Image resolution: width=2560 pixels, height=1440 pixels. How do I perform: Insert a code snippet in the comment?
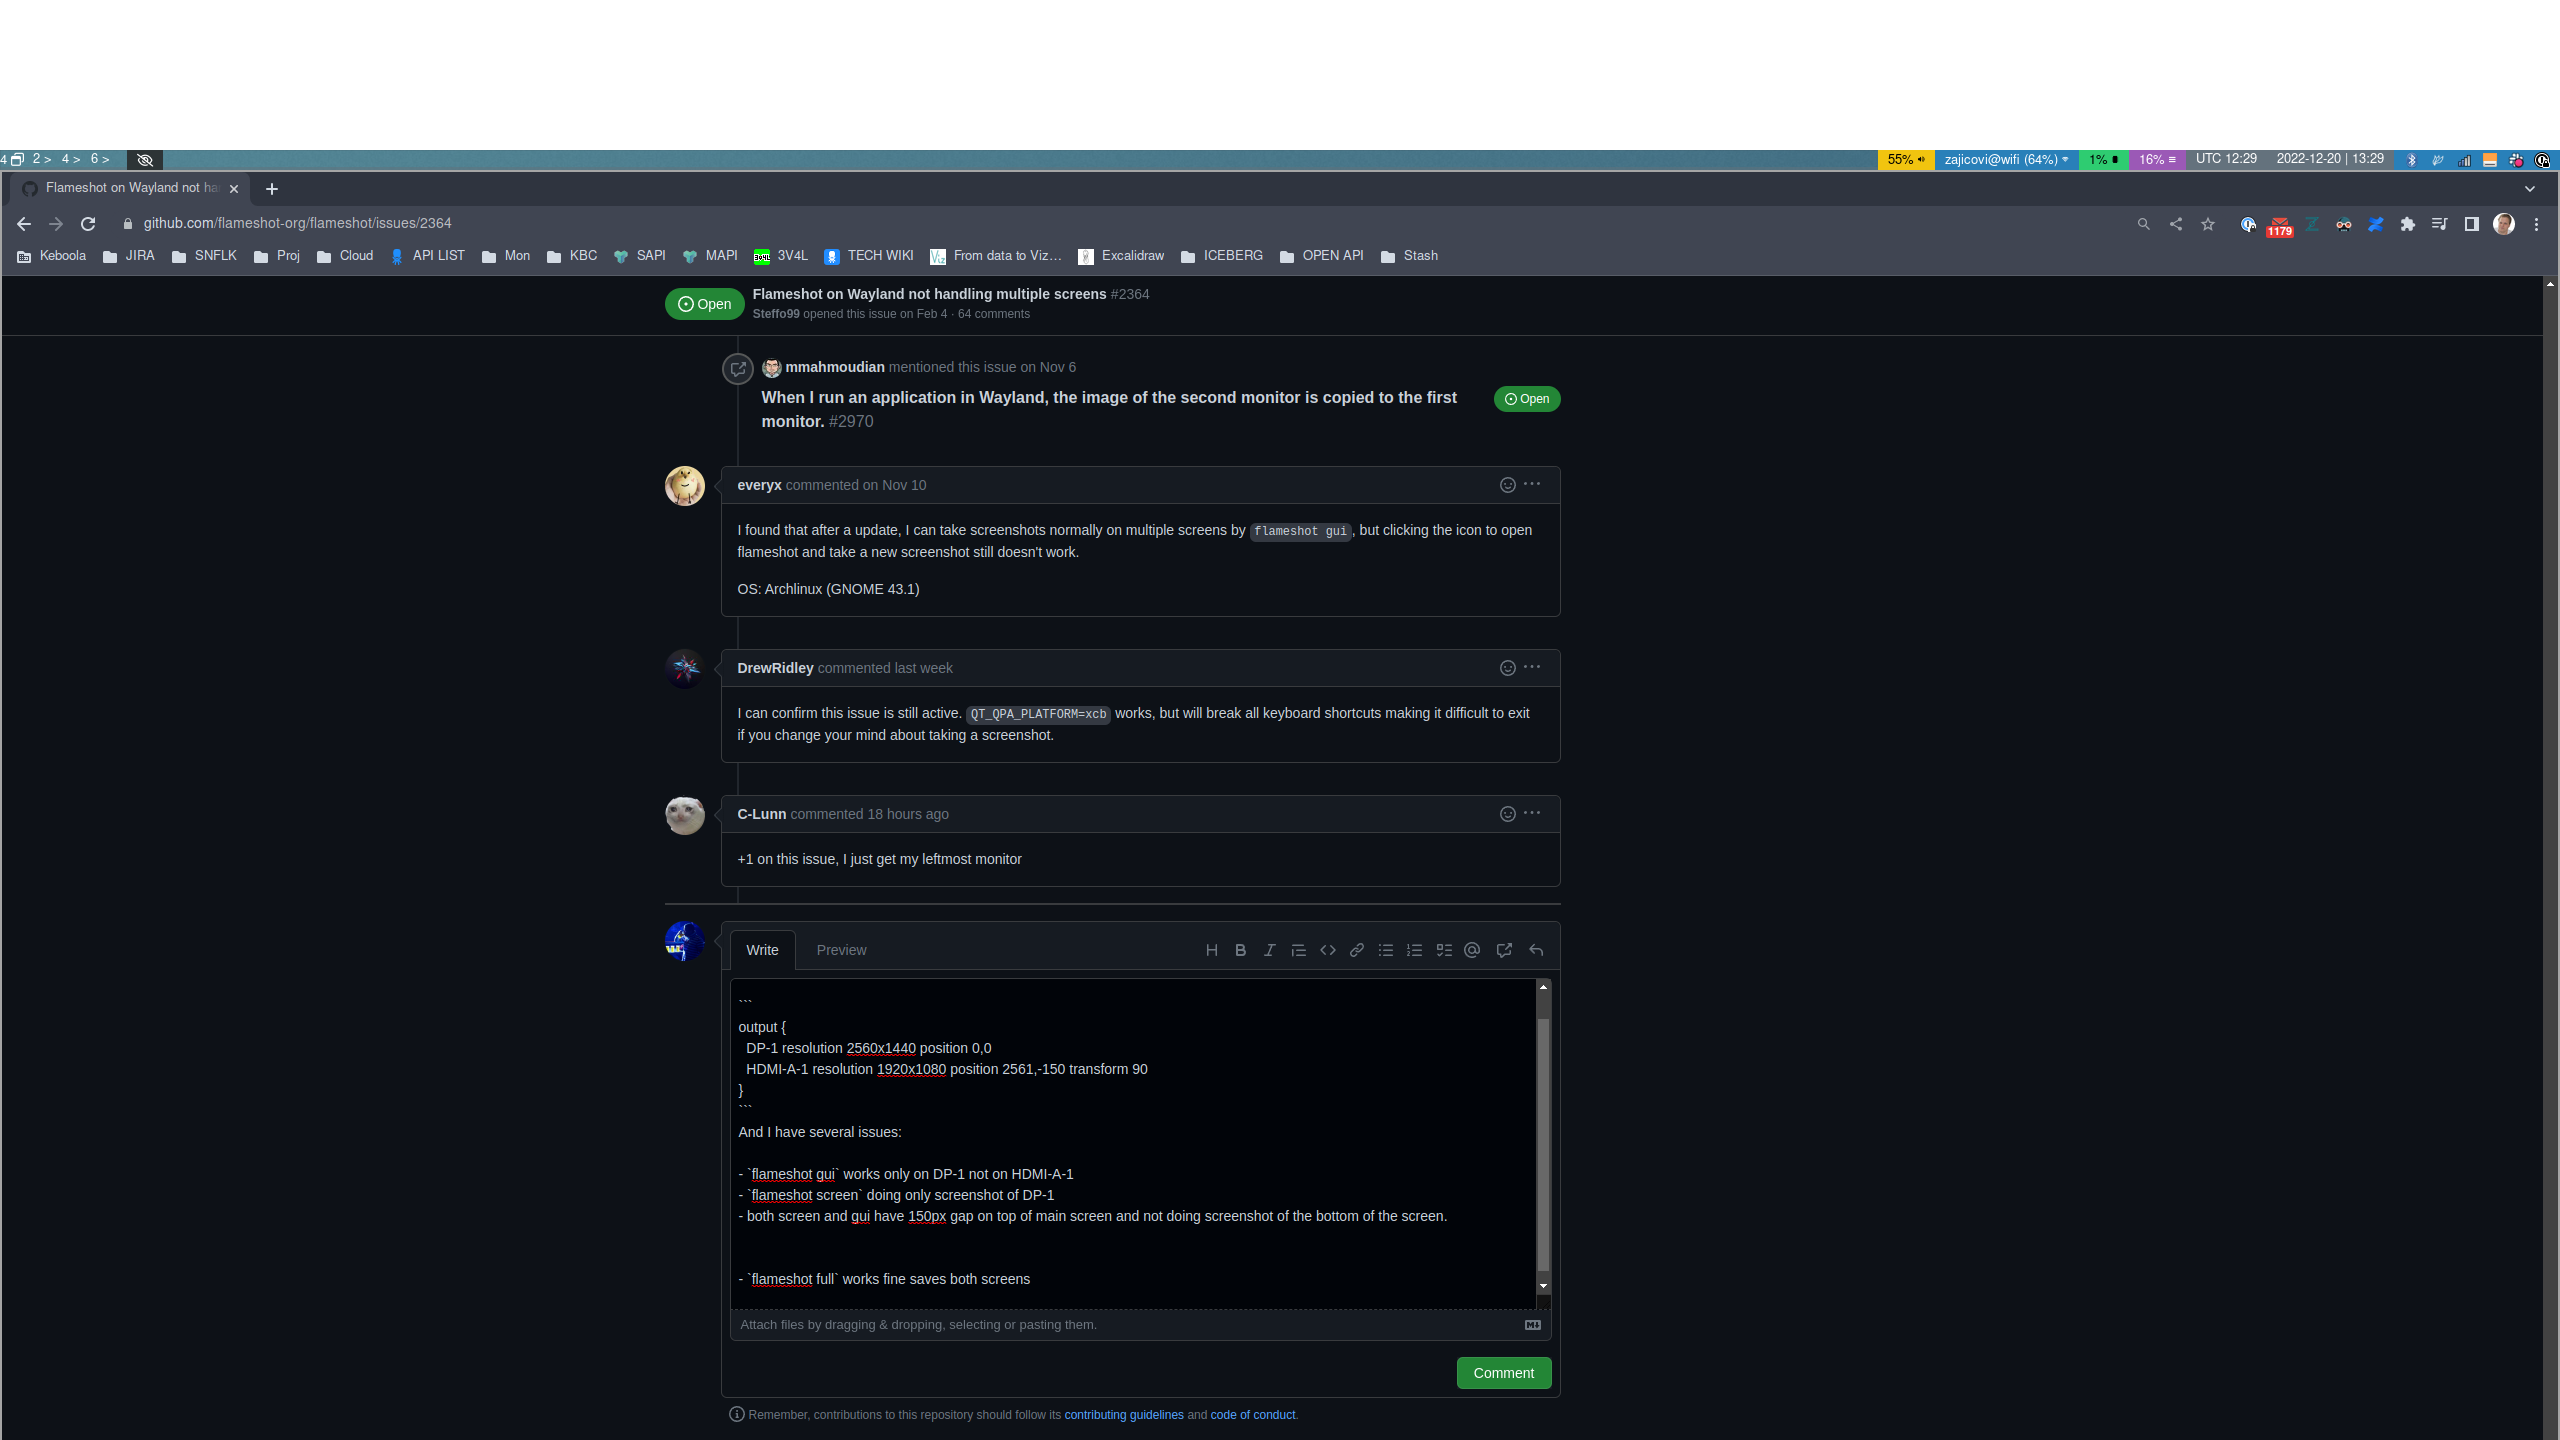[x=1328, y=950]
